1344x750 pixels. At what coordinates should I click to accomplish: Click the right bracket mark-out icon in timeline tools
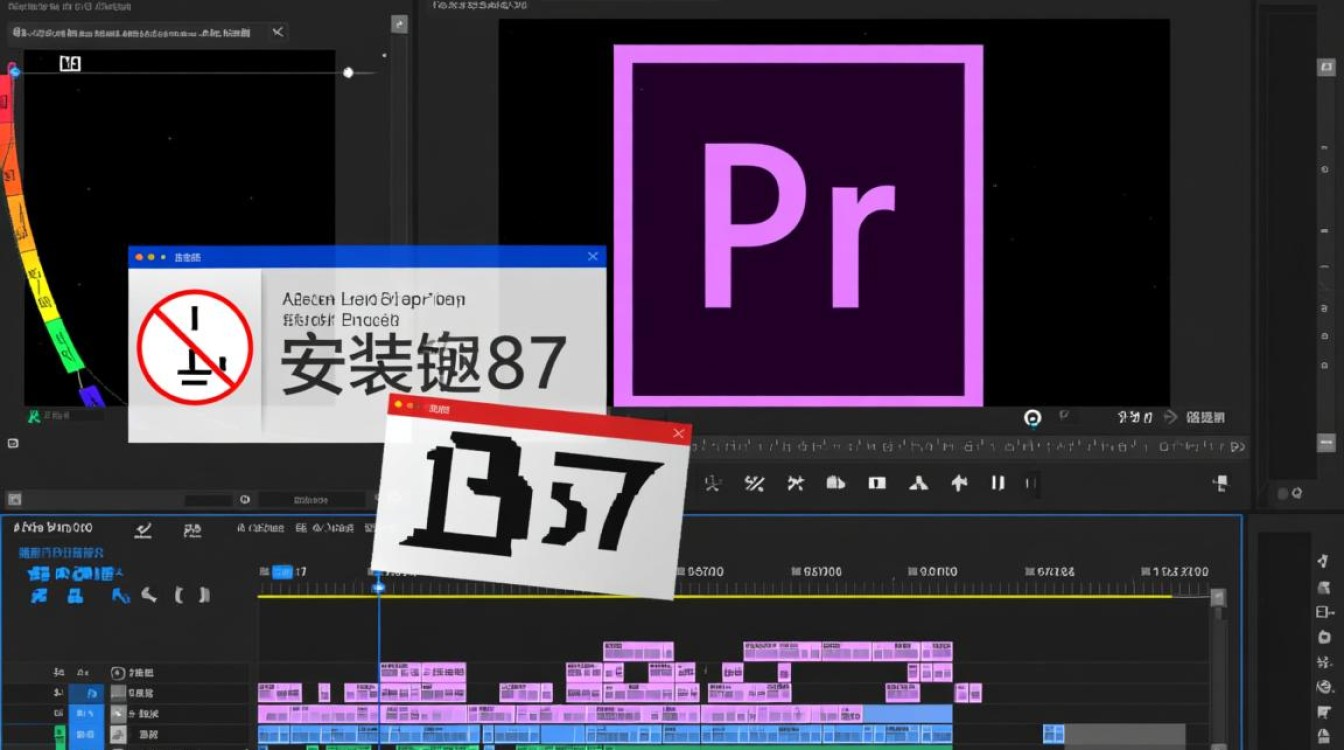[x=204, y=595]
